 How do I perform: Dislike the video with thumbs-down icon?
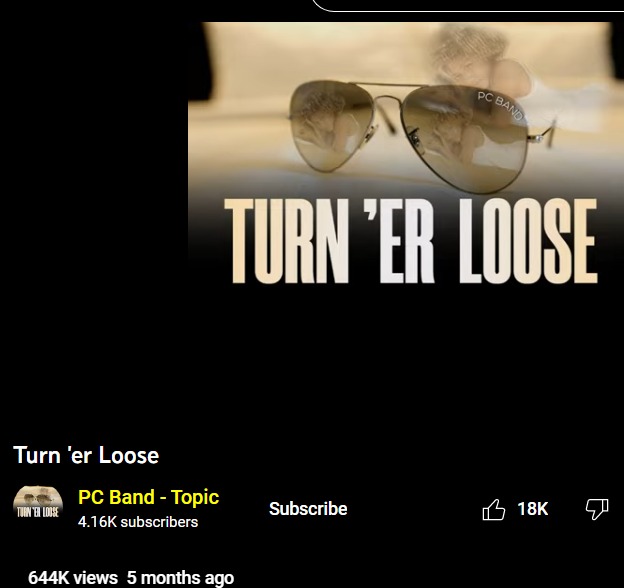pyautogui.click(x=597, y=509)
